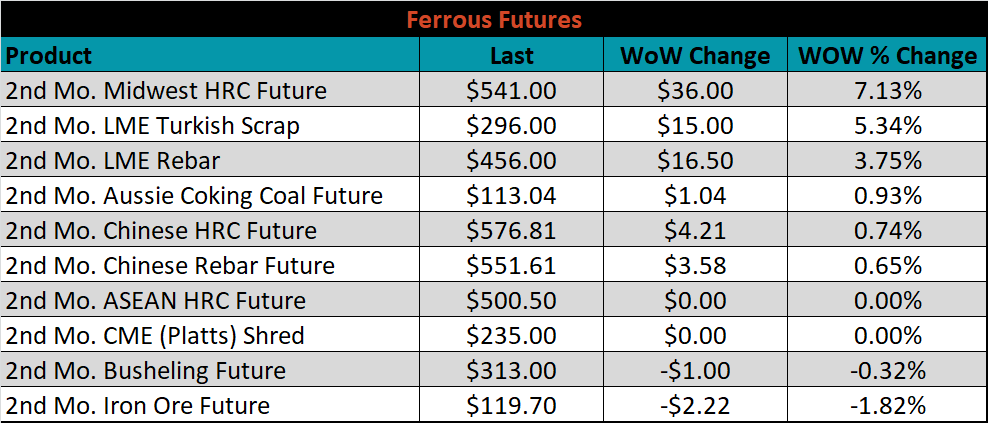Select the 2nd Mo. Midwest HRC Future cell
This screenshot has width=988, height=423.
click(x=210, y=90)
